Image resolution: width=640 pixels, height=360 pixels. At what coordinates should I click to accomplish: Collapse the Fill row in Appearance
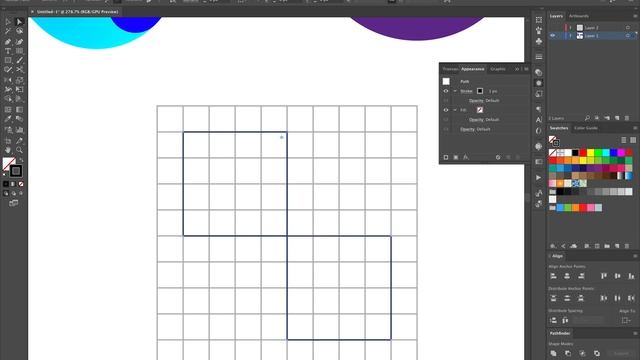(455, 110)
